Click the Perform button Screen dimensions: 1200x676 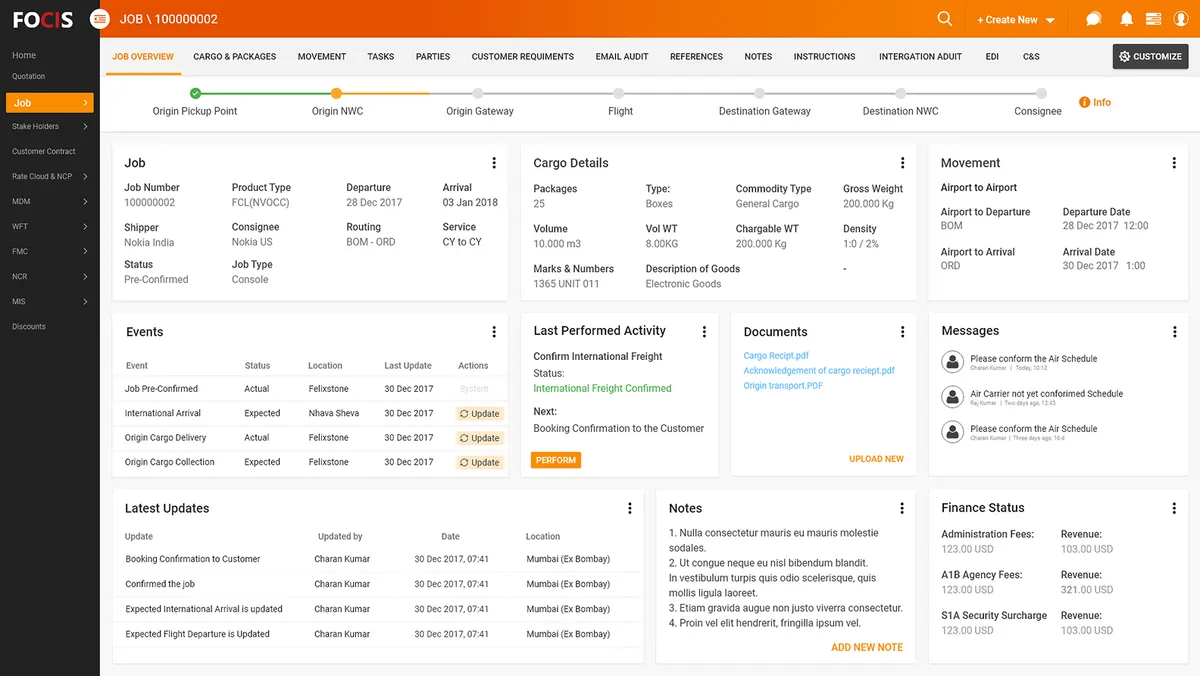pos(556,460)
